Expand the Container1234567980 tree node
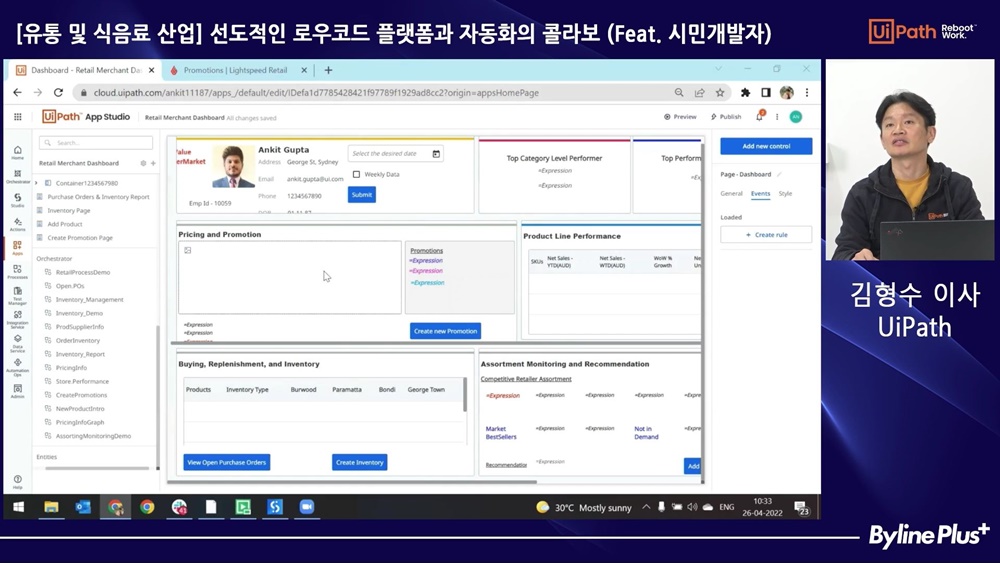Image resolution: width=1000 pixels, height=563 pixels. (x=36, y=183)
